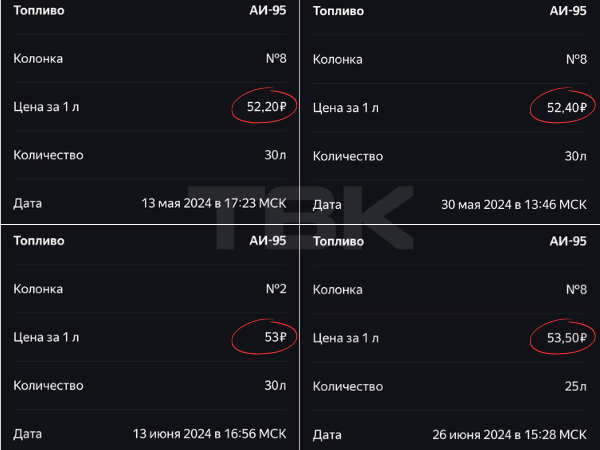600x450 pixels.
Task: Click the Колонка label in top-right receipt
Action: pos(338,59)
